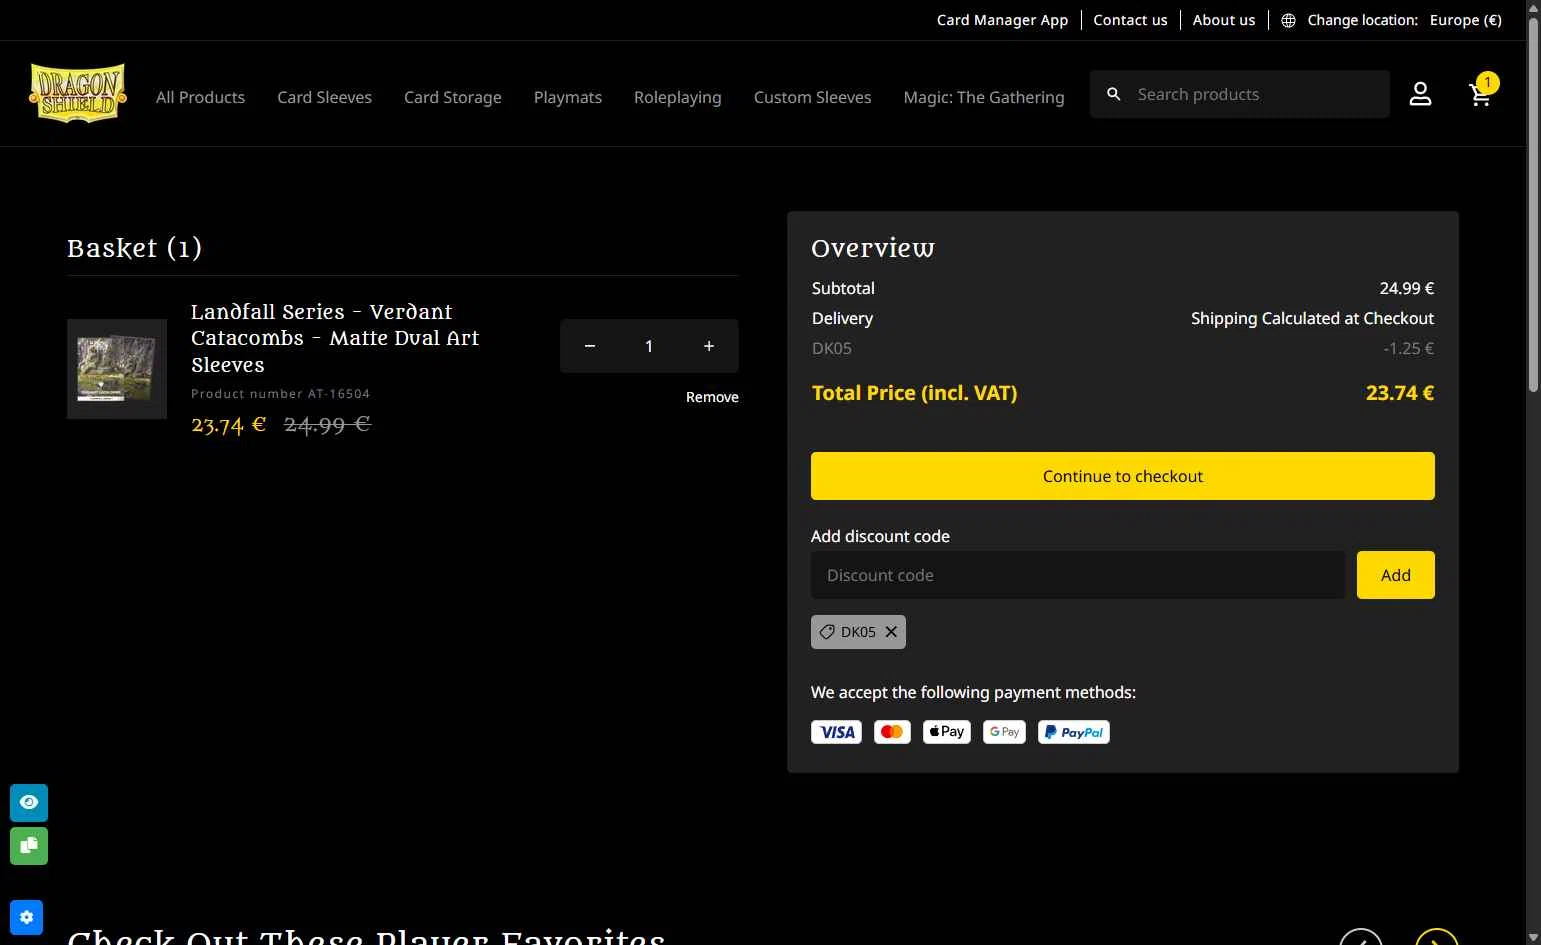
Task: Click the Google Pay icon
Action: pos(1004,732)
